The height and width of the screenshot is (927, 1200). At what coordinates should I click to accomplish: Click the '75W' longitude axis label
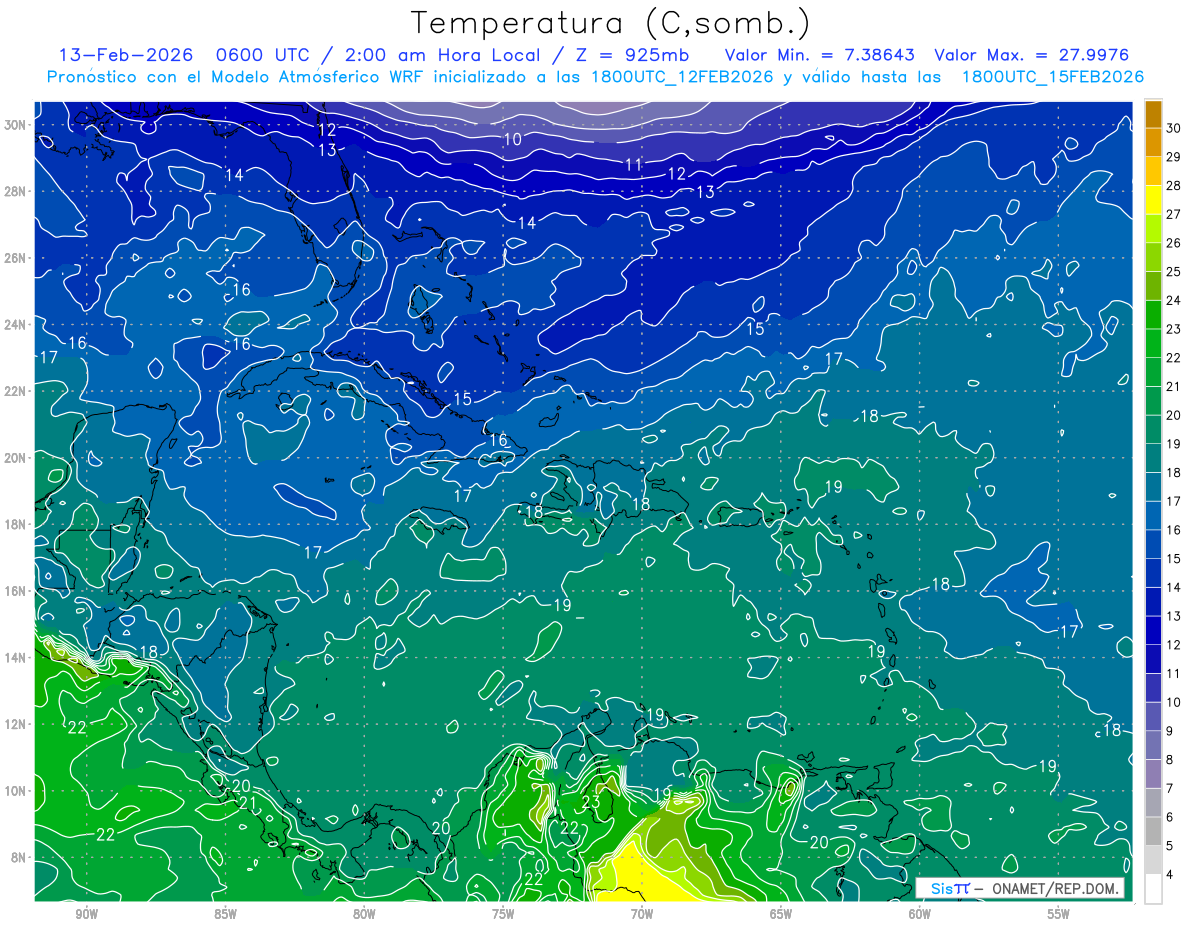click(x=503, y=915)
